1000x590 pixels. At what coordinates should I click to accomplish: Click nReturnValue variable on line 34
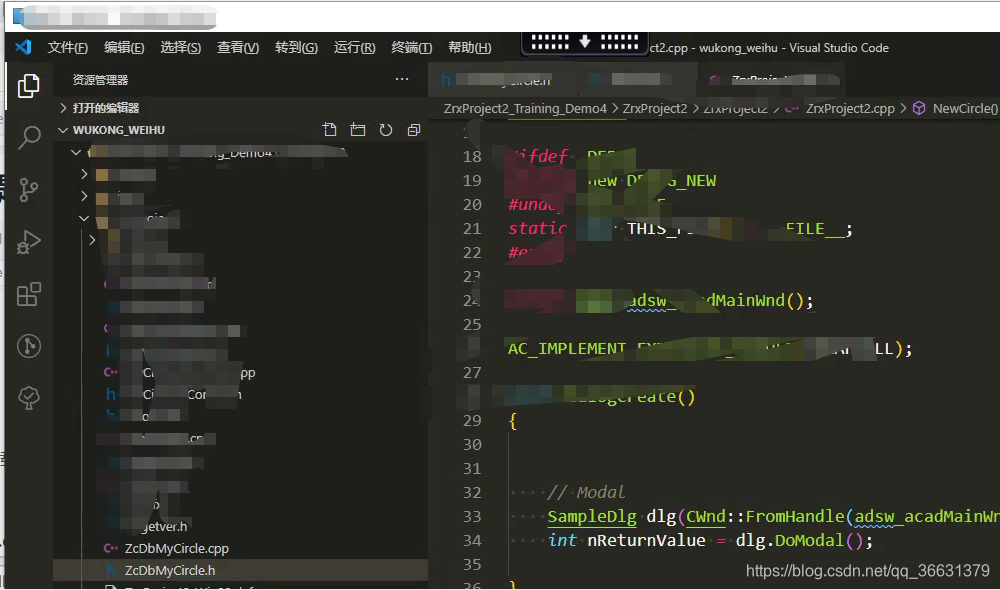pos(646,541)
